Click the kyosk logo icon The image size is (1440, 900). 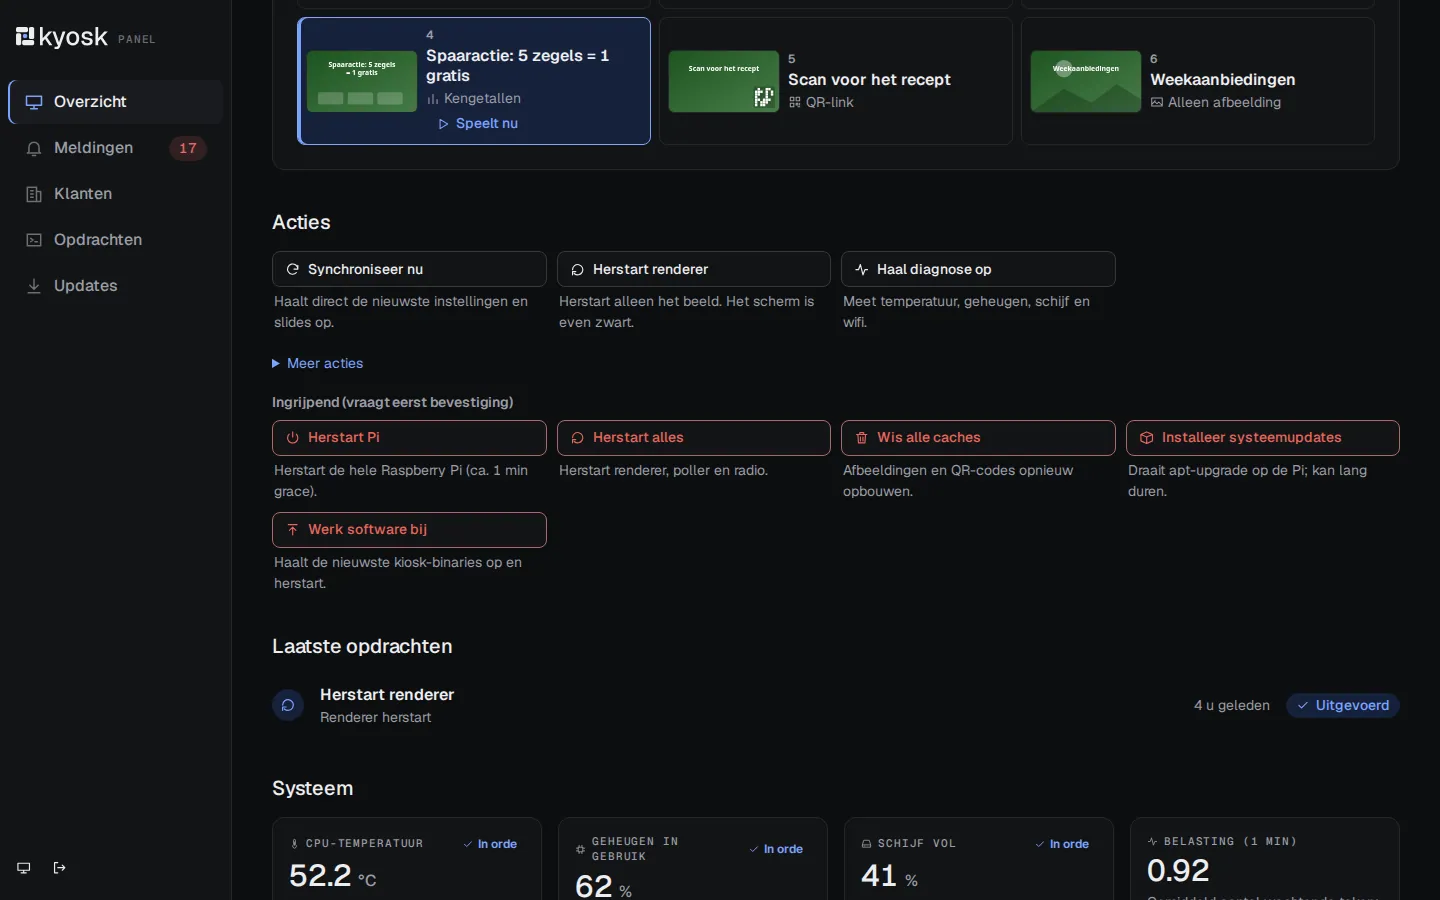coord(25,37)
